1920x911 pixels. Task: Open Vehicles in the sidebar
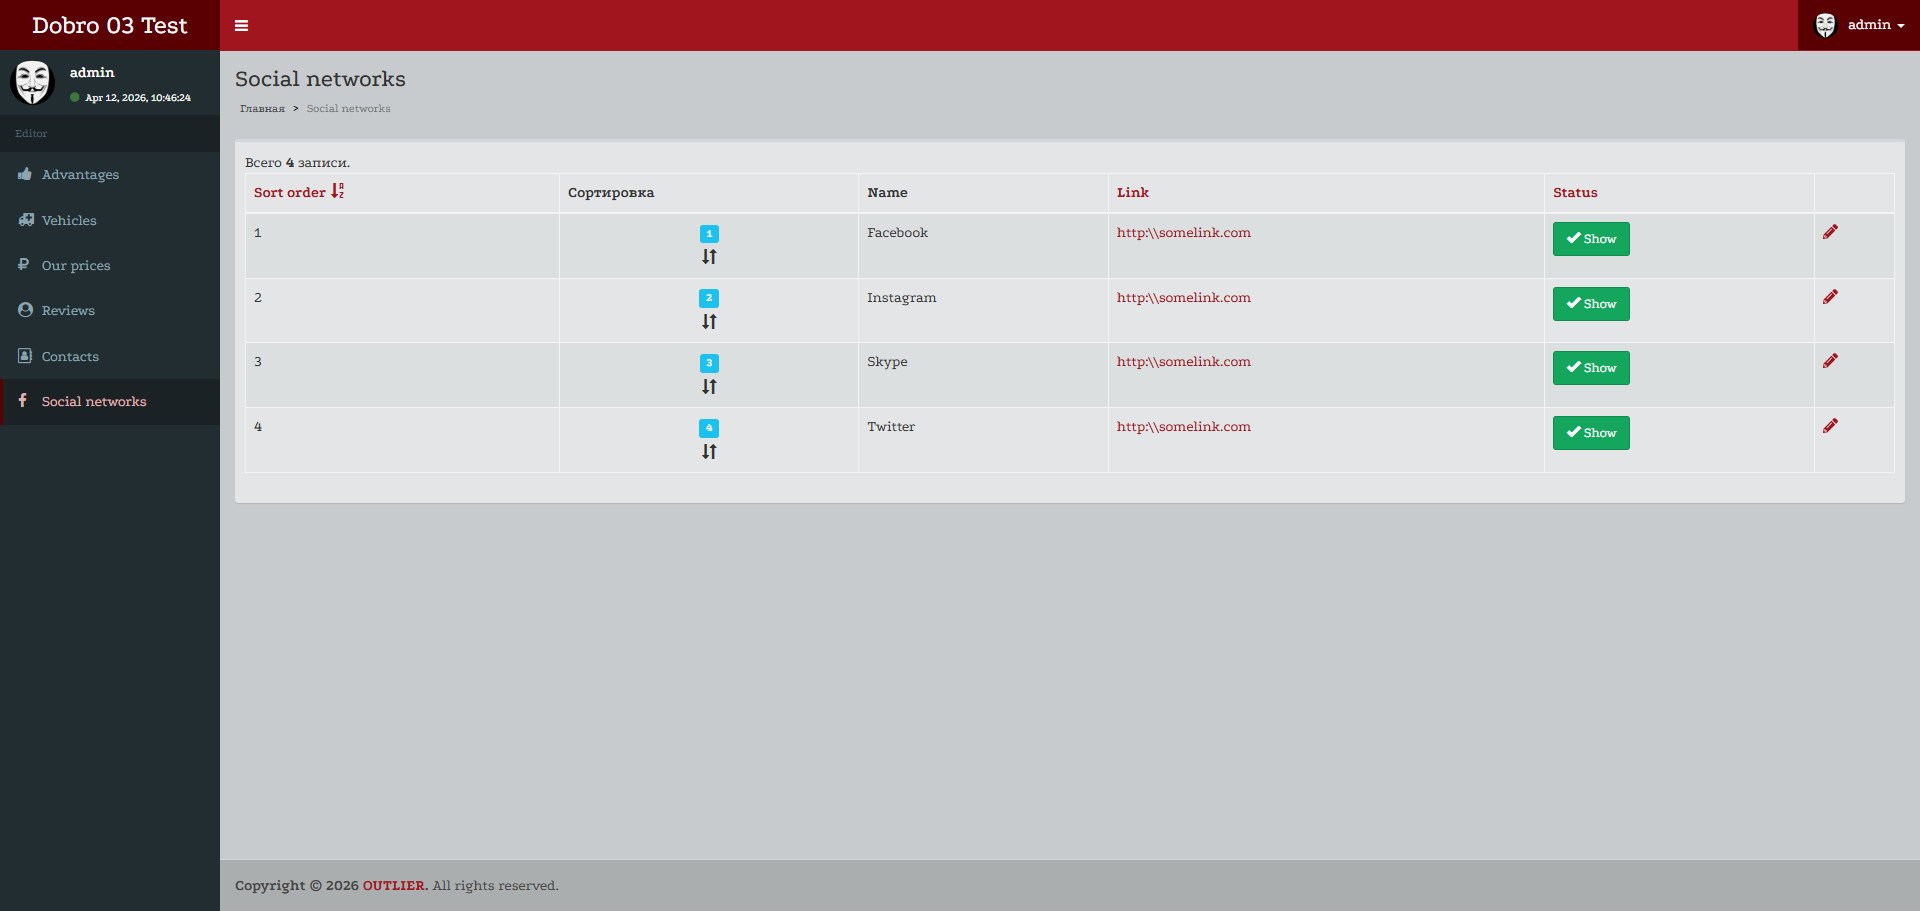[x=69, y=220]
